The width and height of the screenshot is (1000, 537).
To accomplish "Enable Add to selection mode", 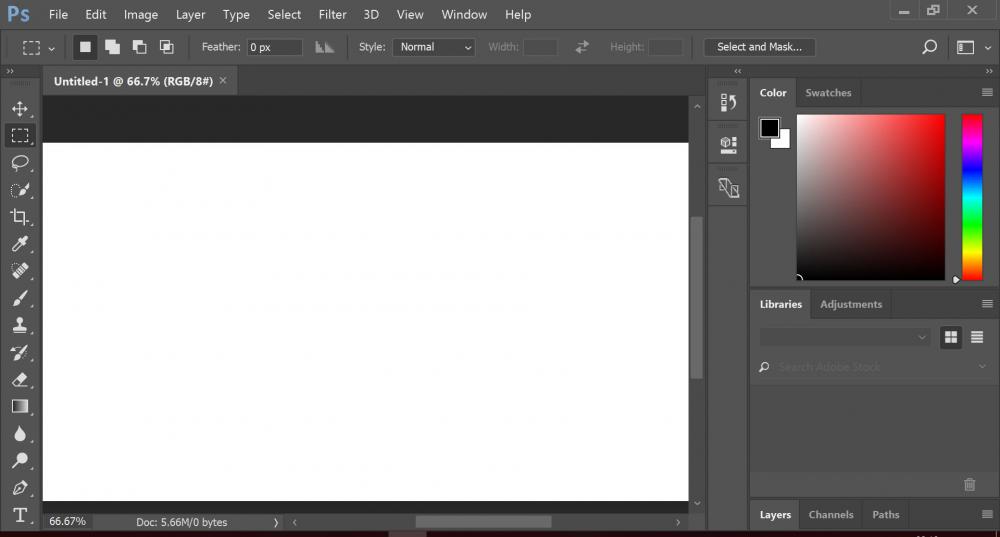I will click(x=112, y=47).
